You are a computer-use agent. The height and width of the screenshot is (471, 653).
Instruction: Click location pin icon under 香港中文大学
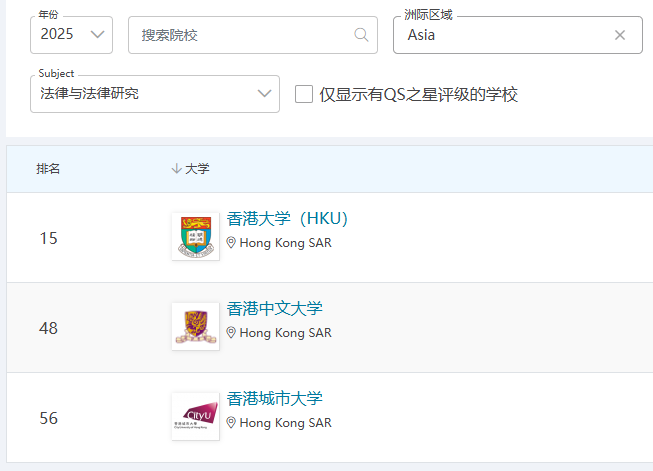[x=232, y=333]
